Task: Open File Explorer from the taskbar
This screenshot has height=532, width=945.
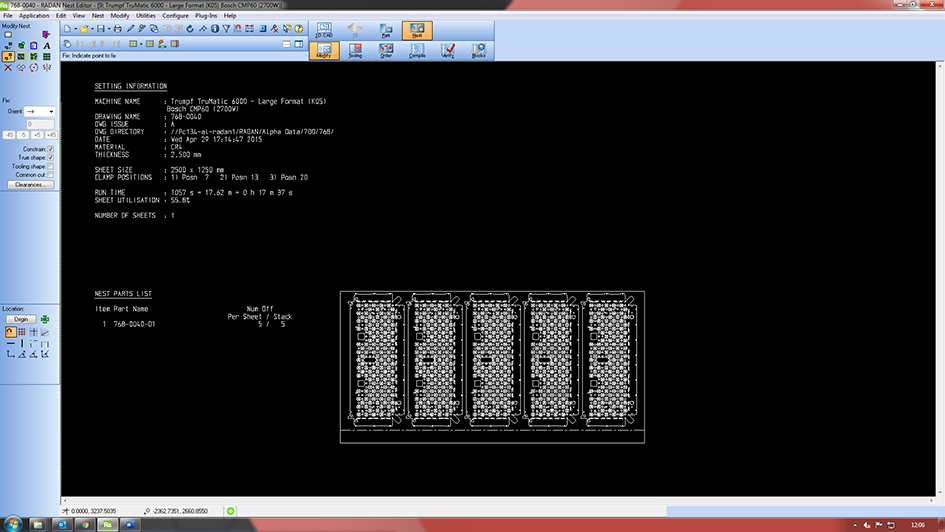Action: point(38,525)
